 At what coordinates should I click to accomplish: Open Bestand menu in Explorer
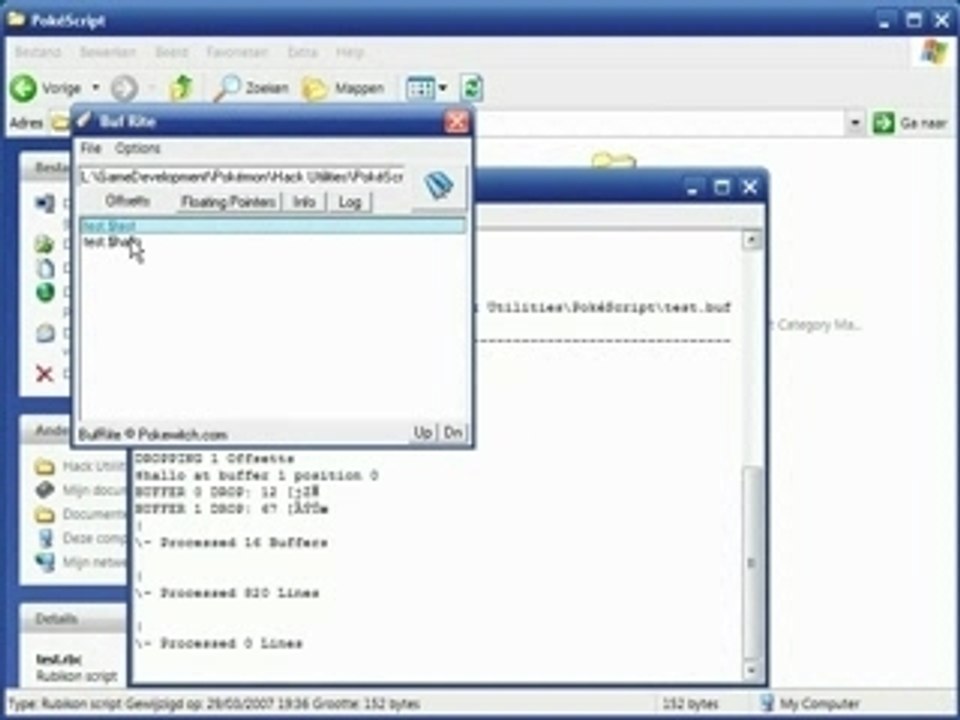pos(38,52)
